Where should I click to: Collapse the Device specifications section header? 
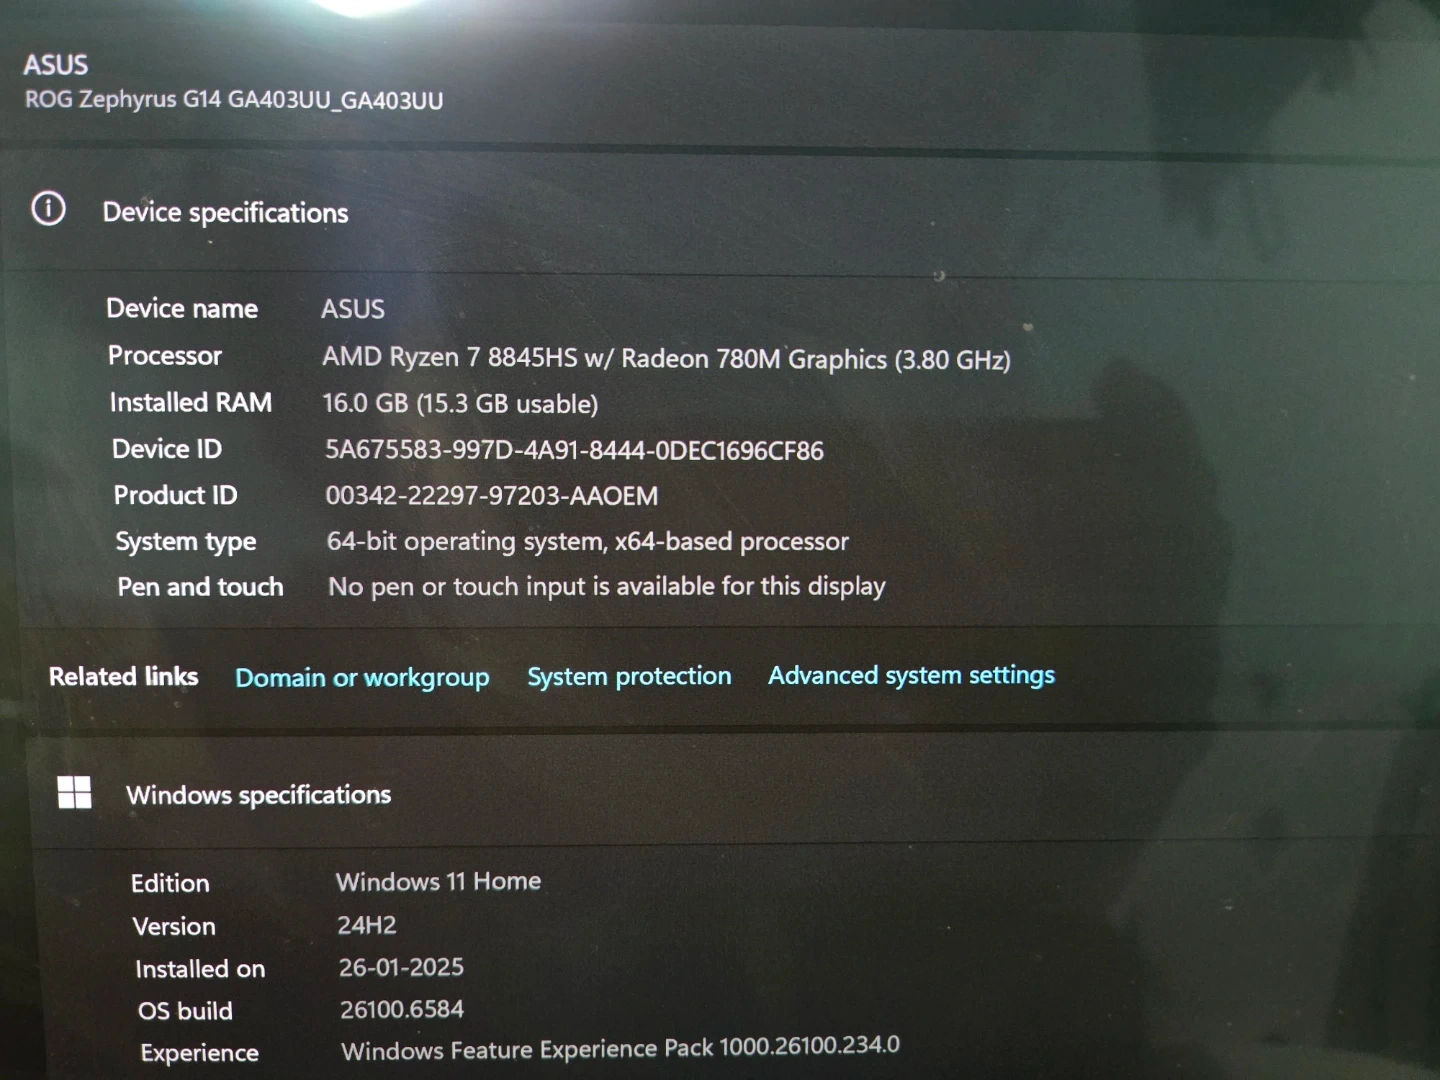[x=225, y=213]
